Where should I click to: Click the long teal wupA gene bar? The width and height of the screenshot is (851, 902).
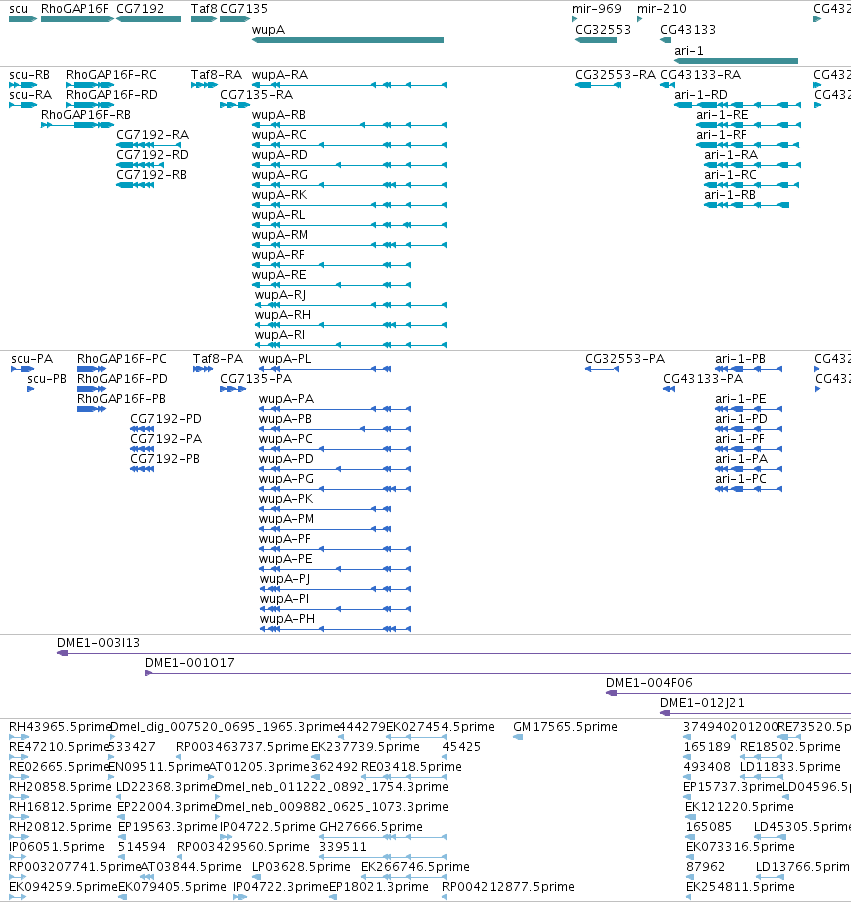pyautogui.click(x=348, y=40)
